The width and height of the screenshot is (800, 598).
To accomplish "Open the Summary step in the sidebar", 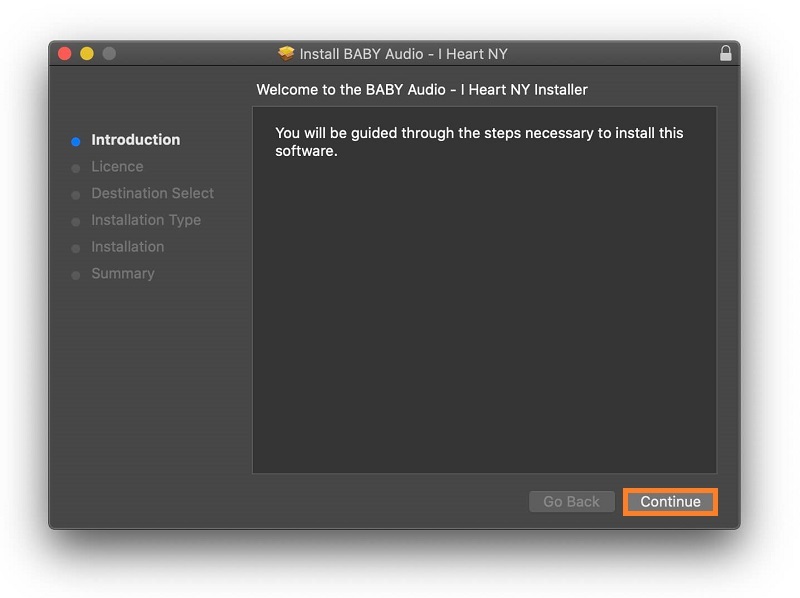I will [123, 273].
